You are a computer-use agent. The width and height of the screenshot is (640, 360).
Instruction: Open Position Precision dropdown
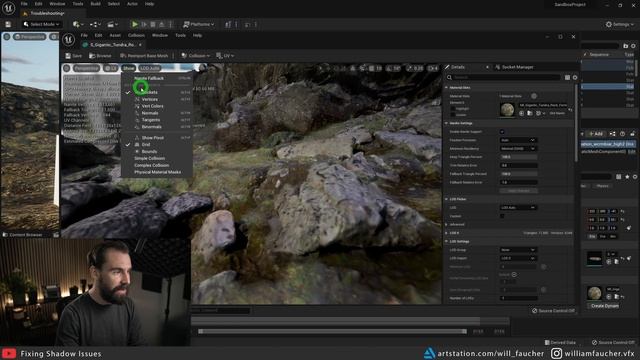pos(518,140)
